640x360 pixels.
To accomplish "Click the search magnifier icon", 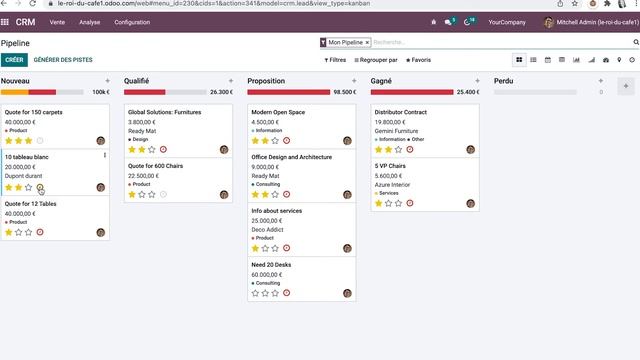I will pos(636,42).
